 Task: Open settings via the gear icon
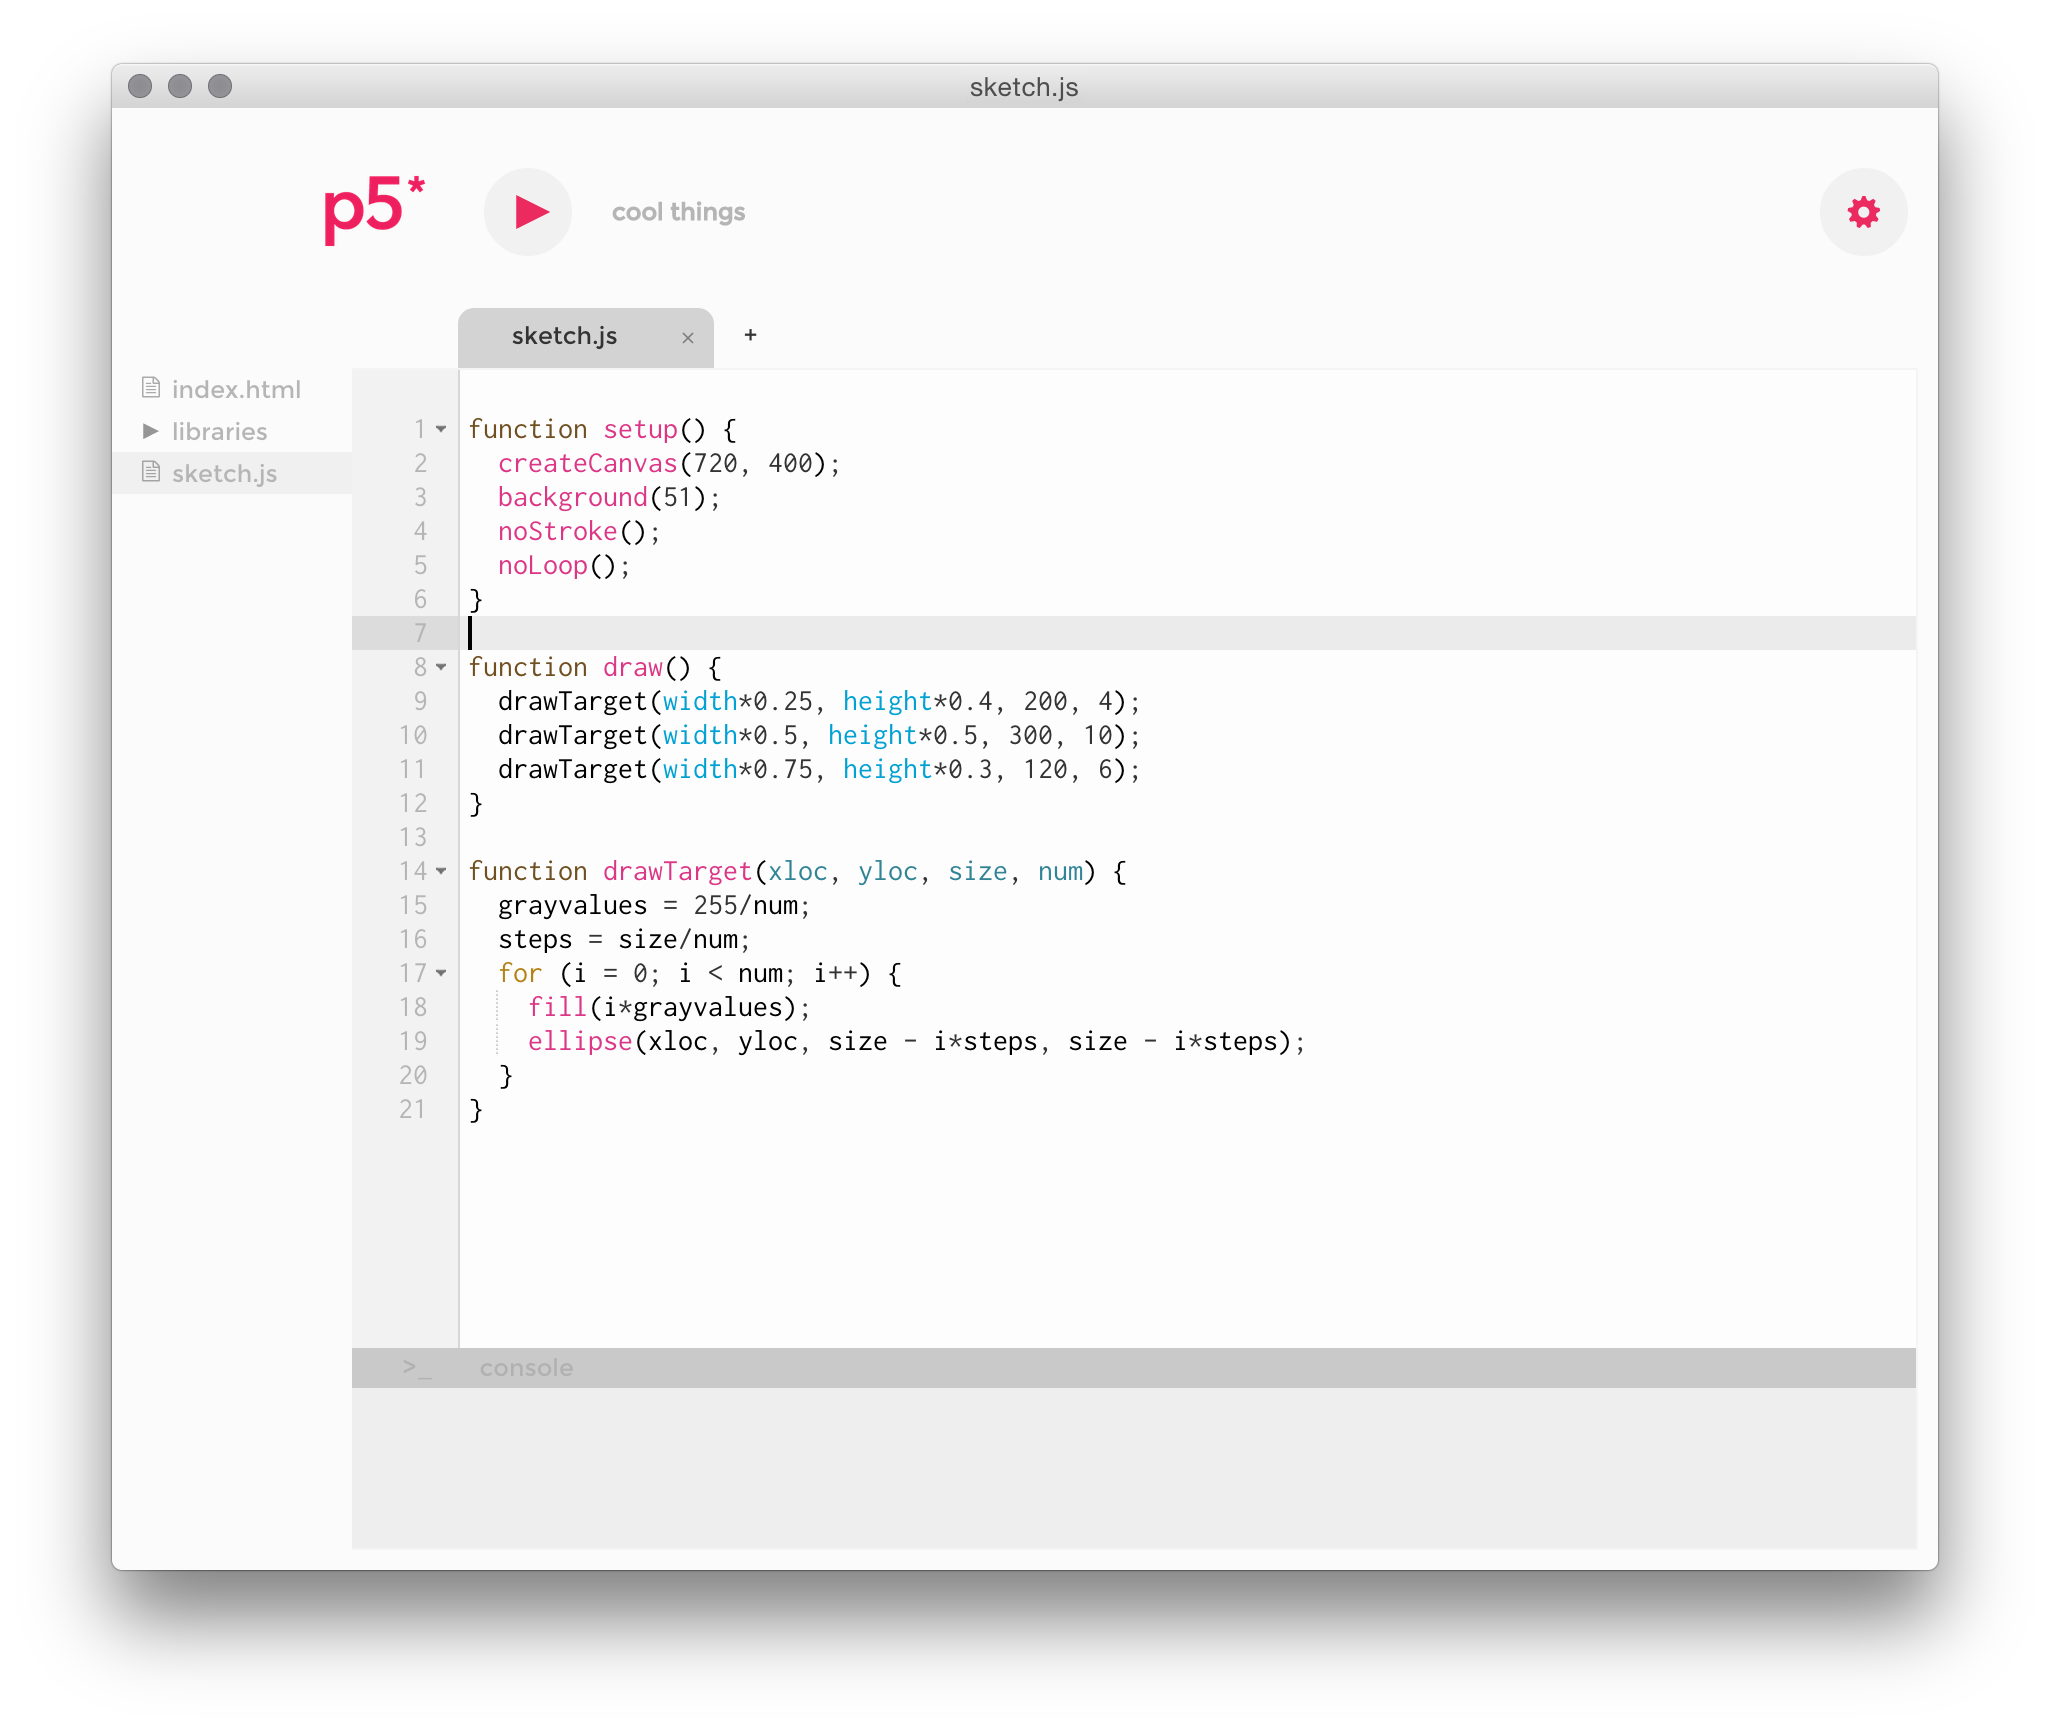pos(1863,212)
